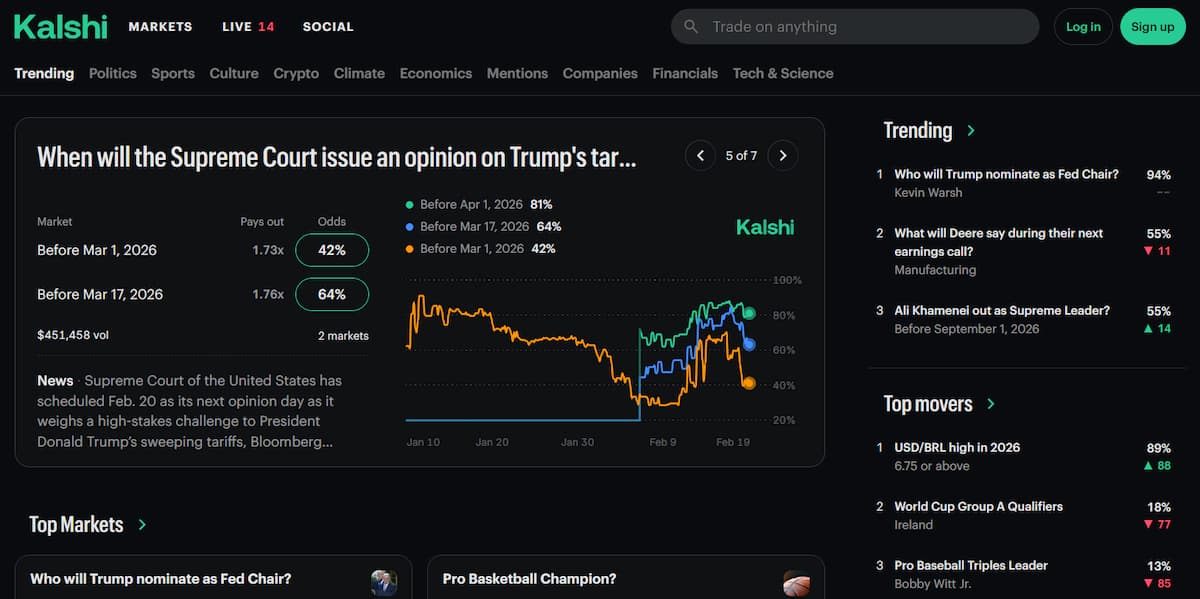
Task: Click the green 'Before Apr 1, 2026' legend dot
Action: click(x=409, y=203)
